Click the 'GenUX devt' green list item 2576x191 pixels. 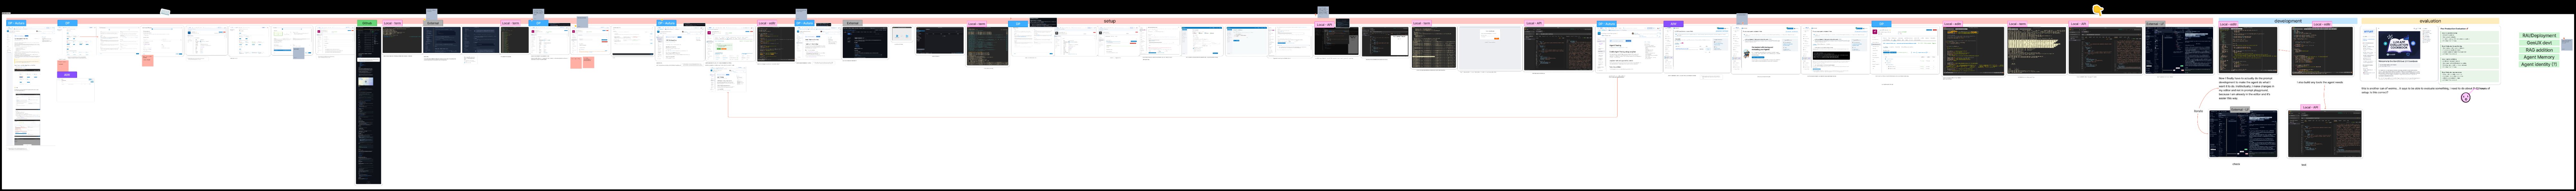tap(2539, 43)
